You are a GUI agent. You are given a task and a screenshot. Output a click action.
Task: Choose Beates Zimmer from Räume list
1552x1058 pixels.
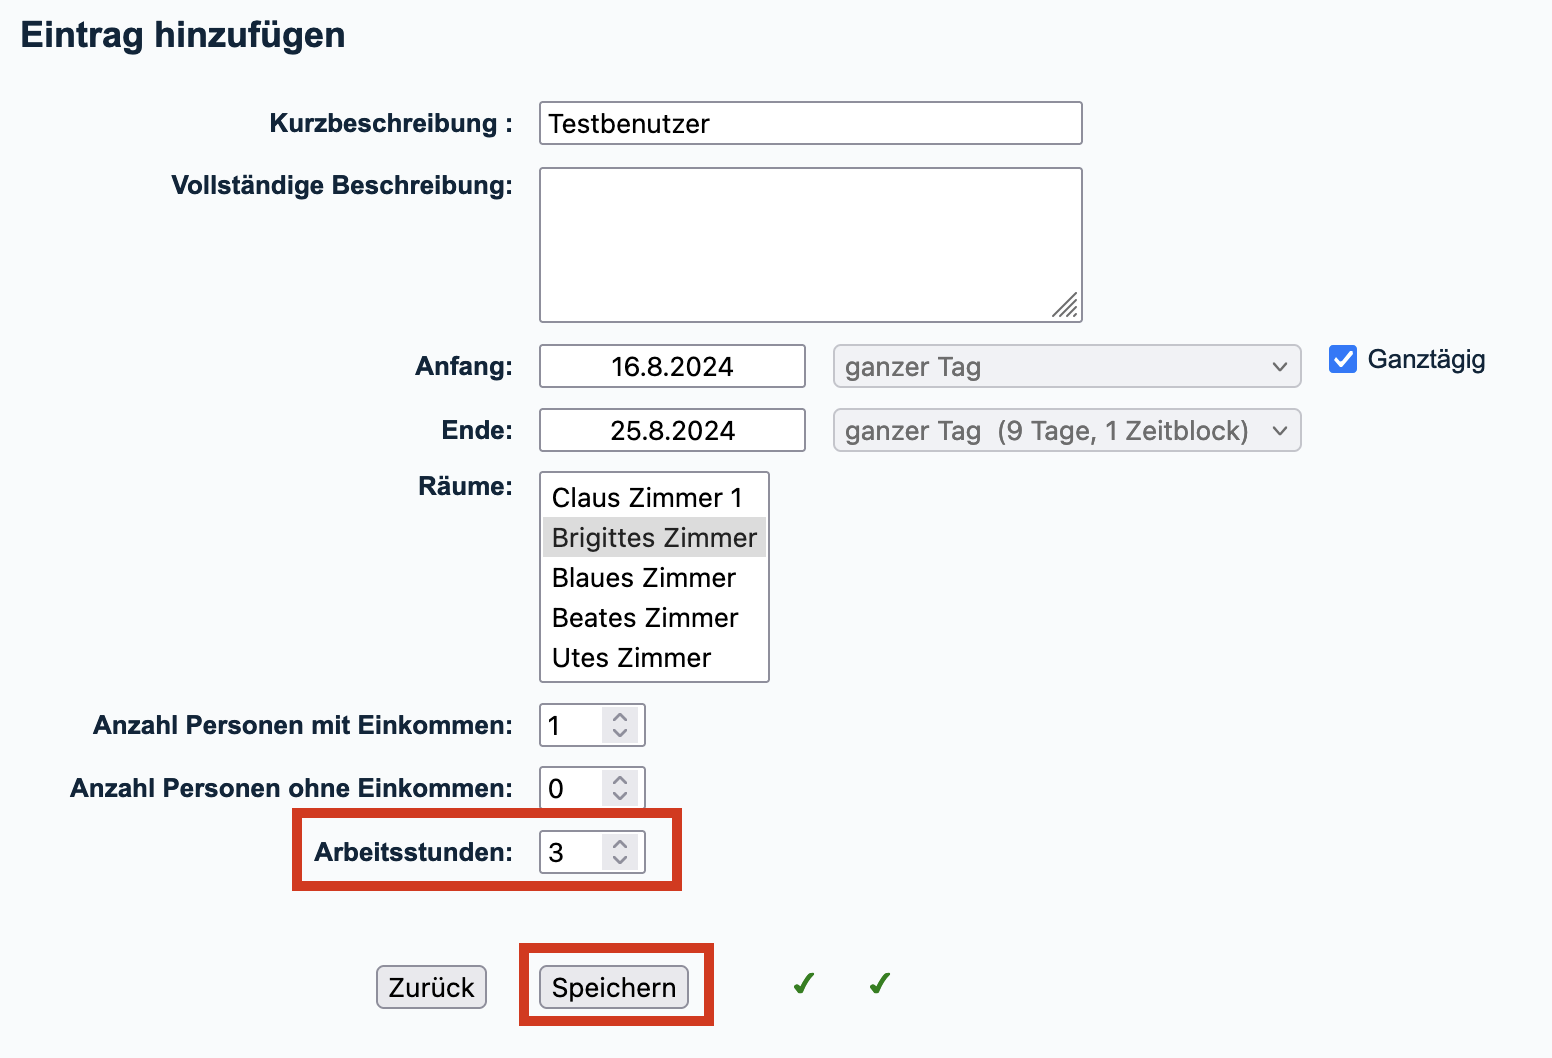(645, 618)
